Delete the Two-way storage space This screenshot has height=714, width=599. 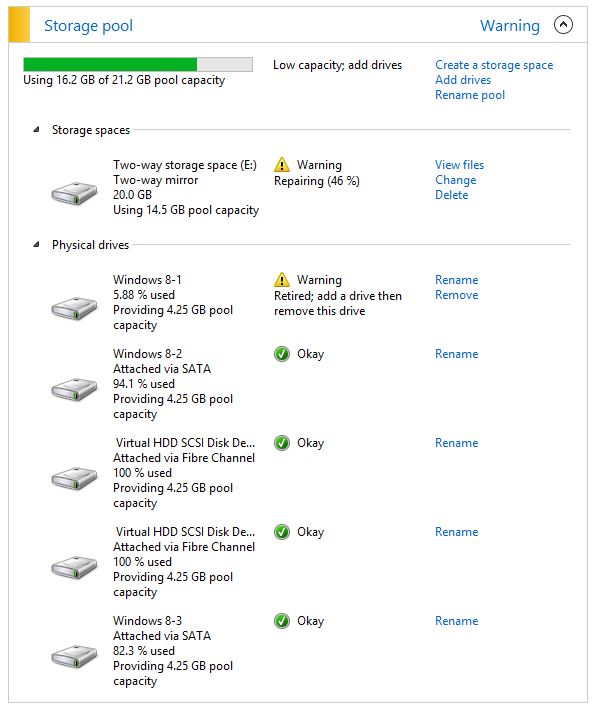coord(451,195)
